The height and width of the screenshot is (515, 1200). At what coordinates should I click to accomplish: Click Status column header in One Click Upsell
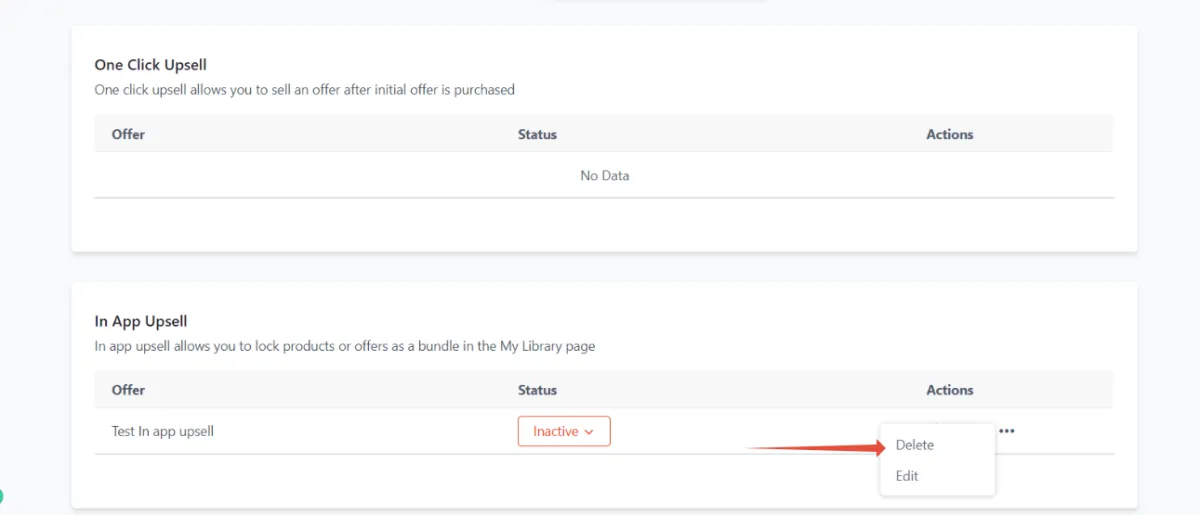[537, 134]
